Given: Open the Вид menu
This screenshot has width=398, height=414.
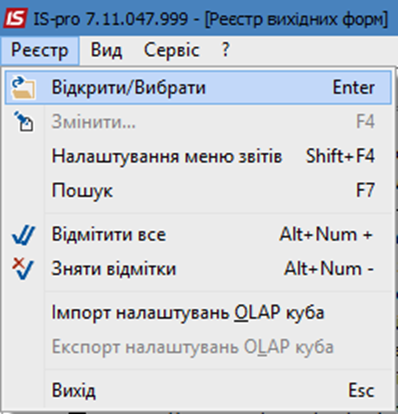Looking at the screenshot, I should click(x=106, y=50).
